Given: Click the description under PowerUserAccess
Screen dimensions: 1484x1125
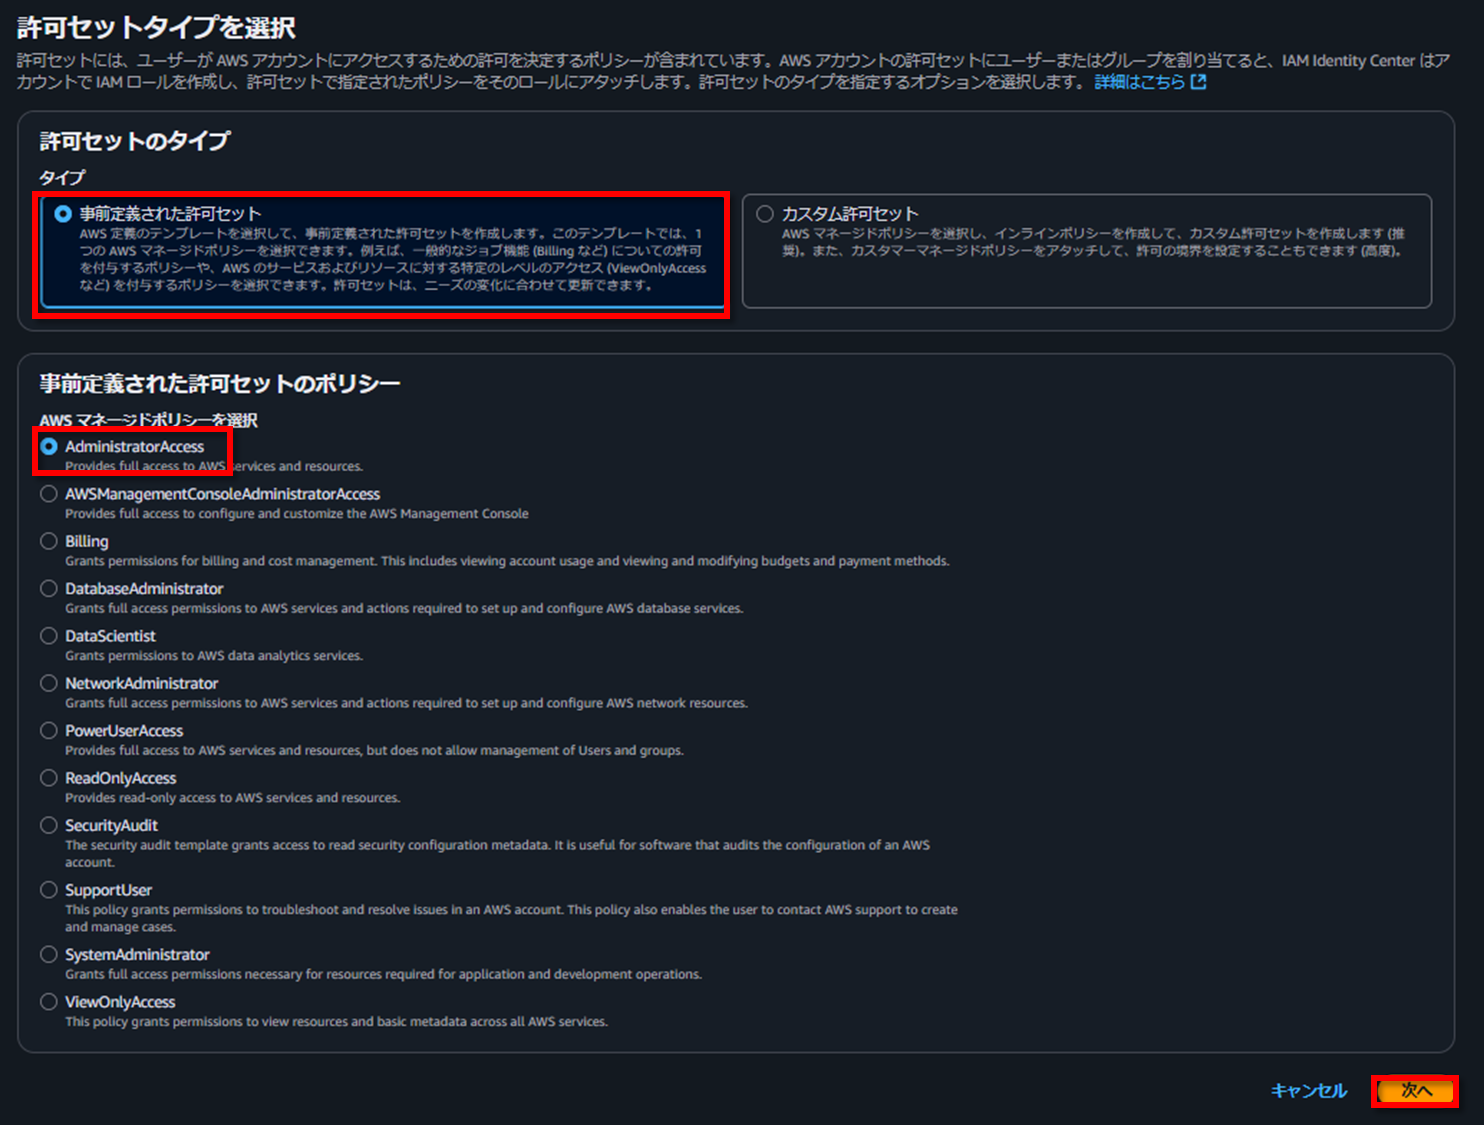Looking at the screenshot, I should [374, 751].
